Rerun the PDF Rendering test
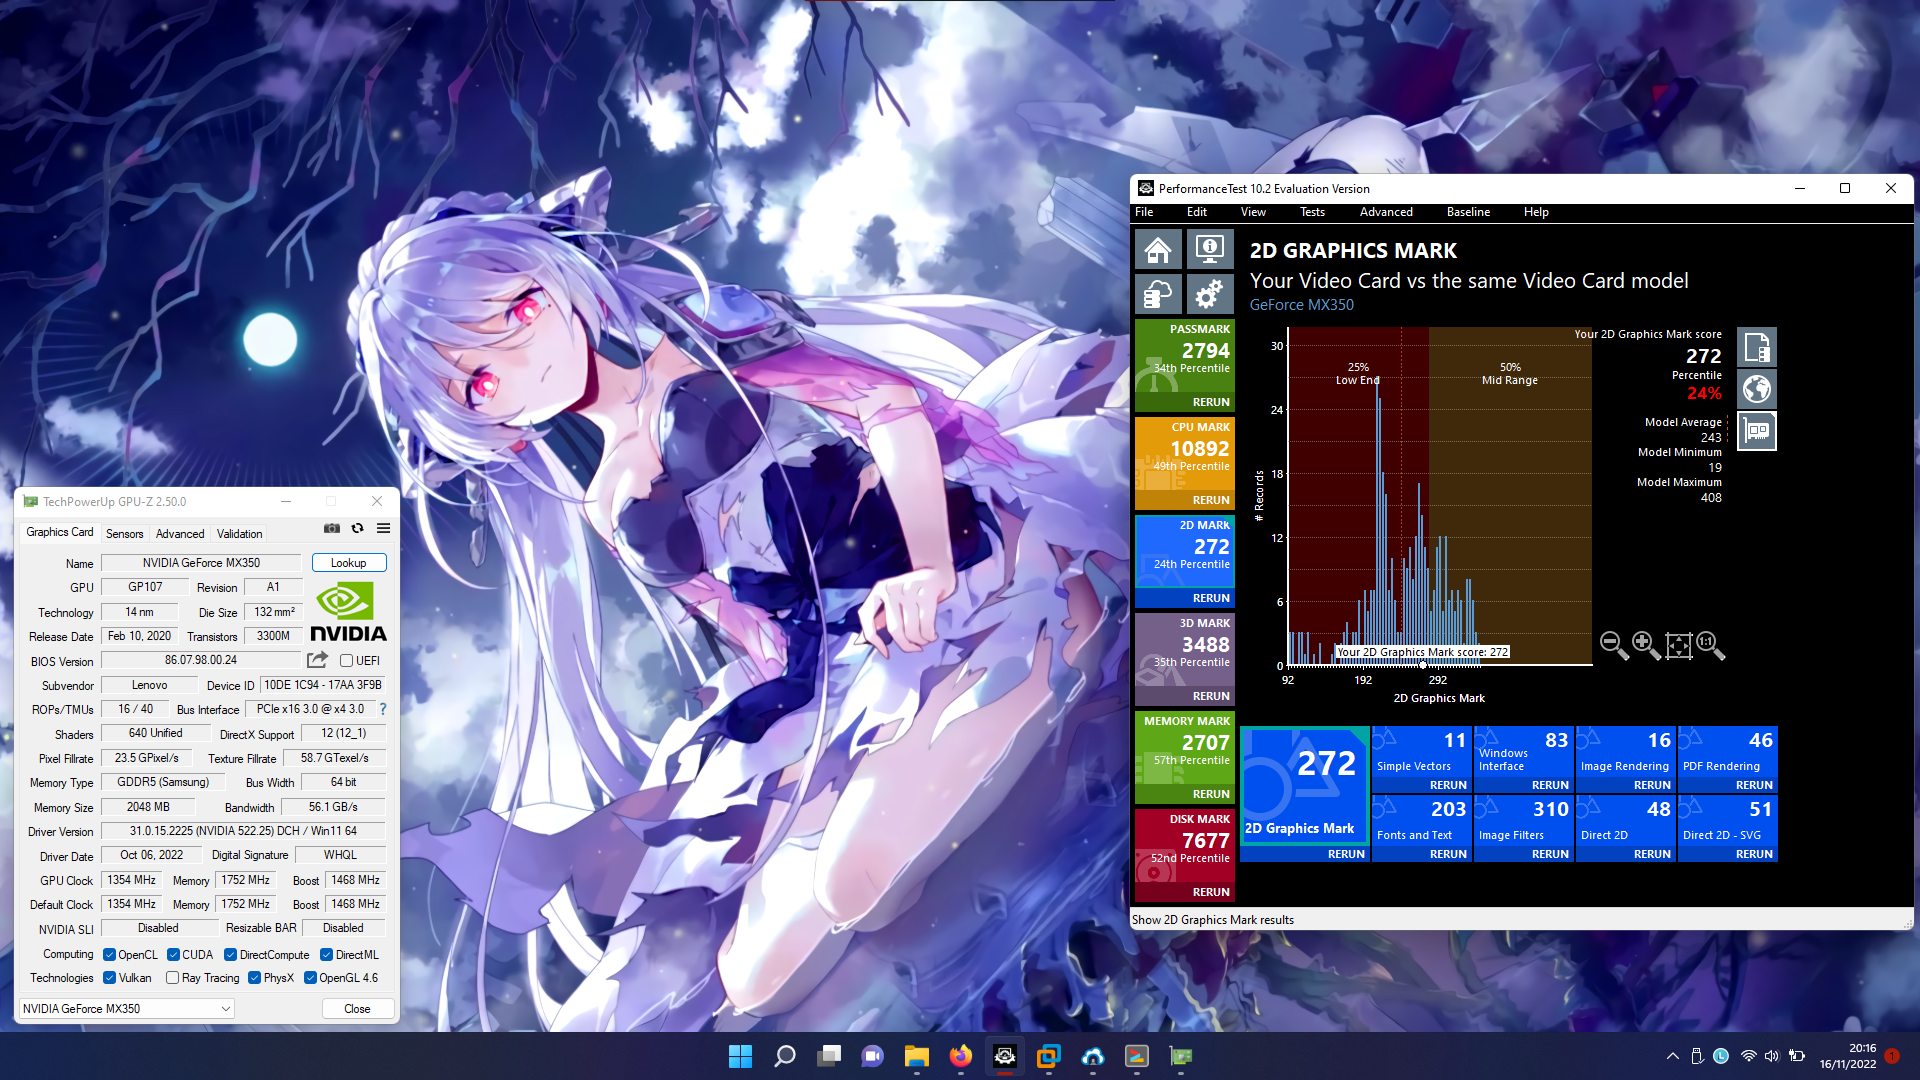 (1754, 785)
